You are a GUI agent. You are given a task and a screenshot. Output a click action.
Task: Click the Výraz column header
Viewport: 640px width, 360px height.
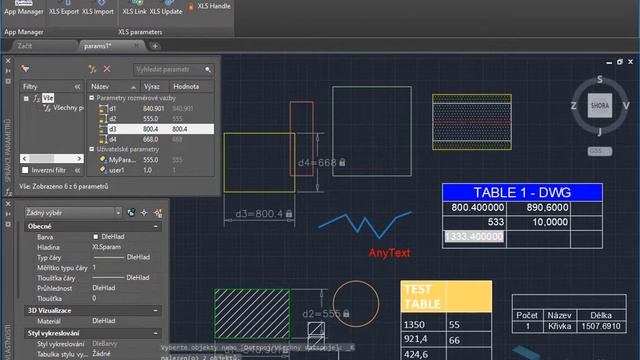tap(154, 87)
